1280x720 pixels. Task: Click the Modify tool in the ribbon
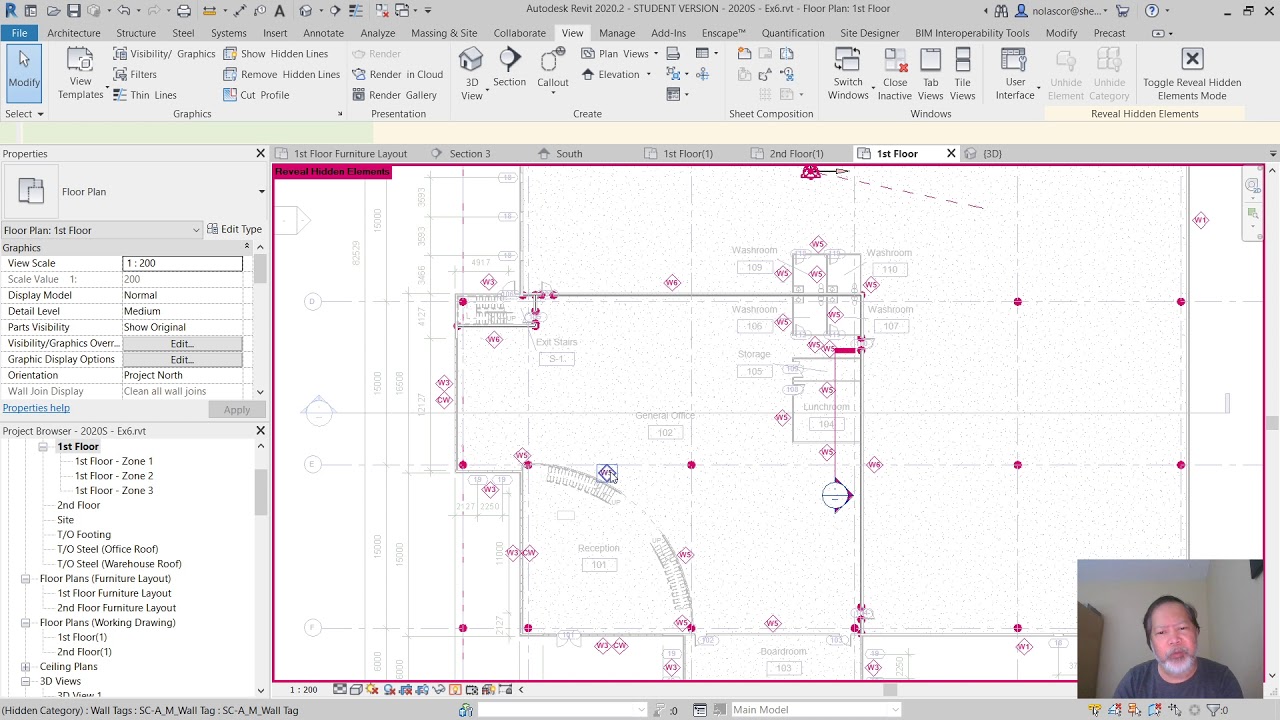click(24, 72)
